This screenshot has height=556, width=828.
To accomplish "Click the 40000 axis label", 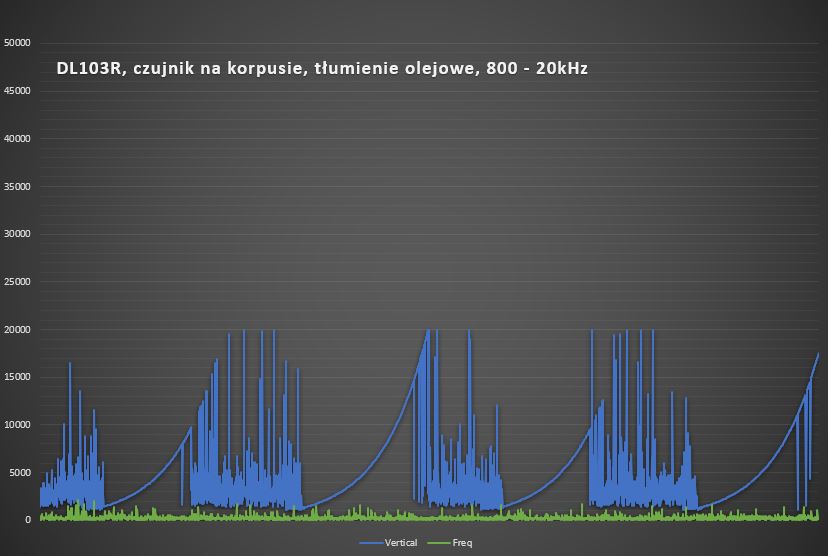I will point(17,138).
